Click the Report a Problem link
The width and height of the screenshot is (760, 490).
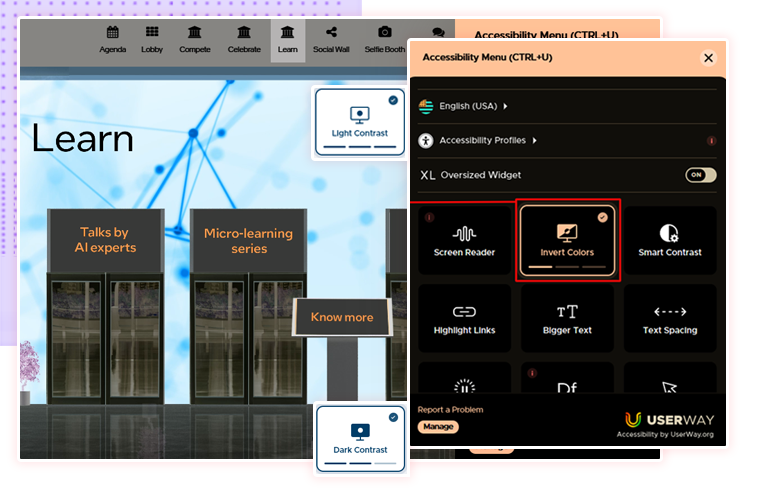coord(450,410)
